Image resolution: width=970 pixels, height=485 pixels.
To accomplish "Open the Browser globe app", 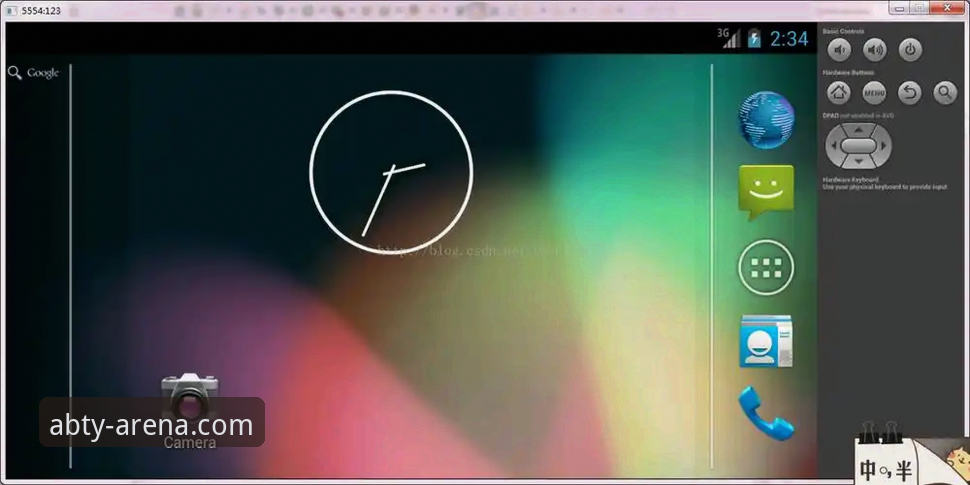I will point(766,120).
